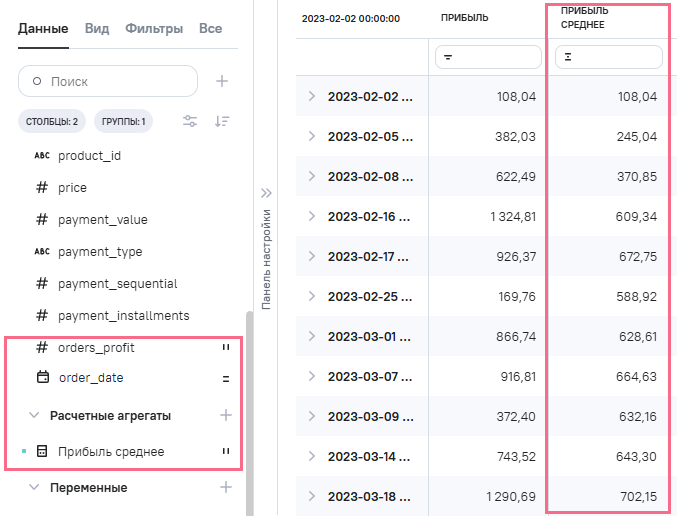Click the sort order icon
This screenshot has height=516, width=677.
click(x=222, y=122)
